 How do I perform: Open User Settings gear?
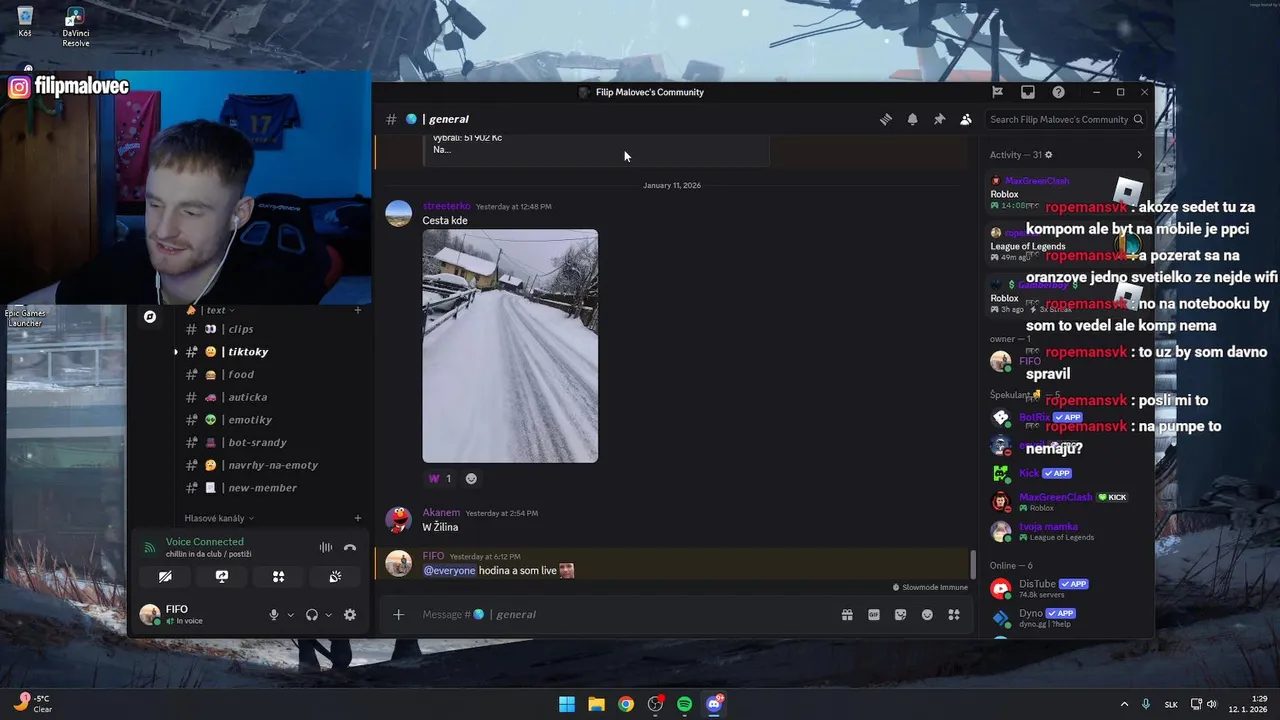coord(350,615)
